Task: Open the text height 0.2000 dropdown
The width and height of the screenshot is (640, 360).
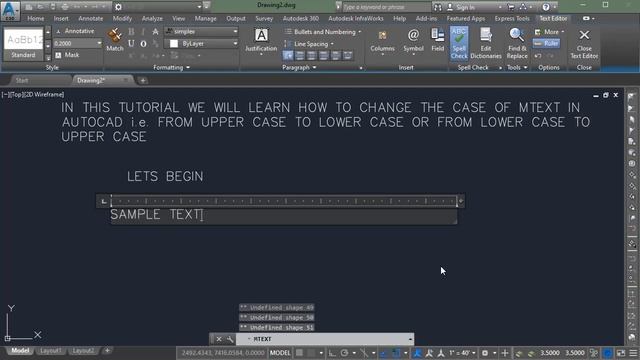Action: click(99, 43)
